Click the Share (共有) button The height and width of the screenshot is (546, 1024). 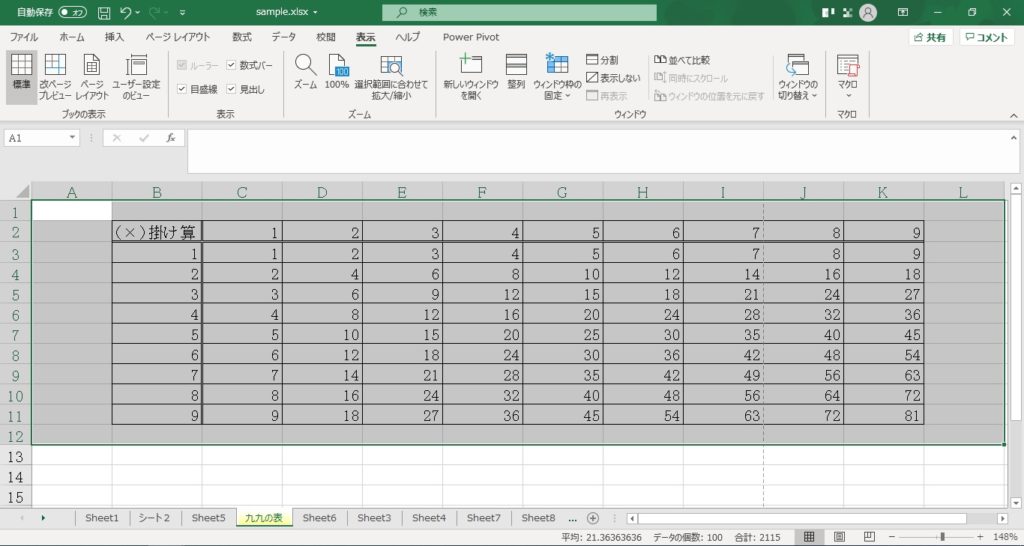(x=930, y=37)
